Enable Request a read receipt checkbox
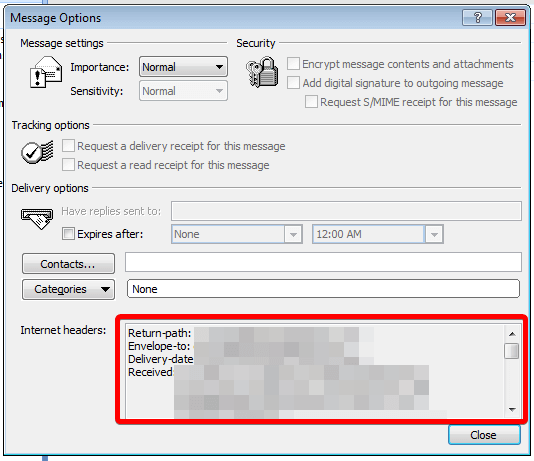Screen dimensions: 534x461 point(68,165)
